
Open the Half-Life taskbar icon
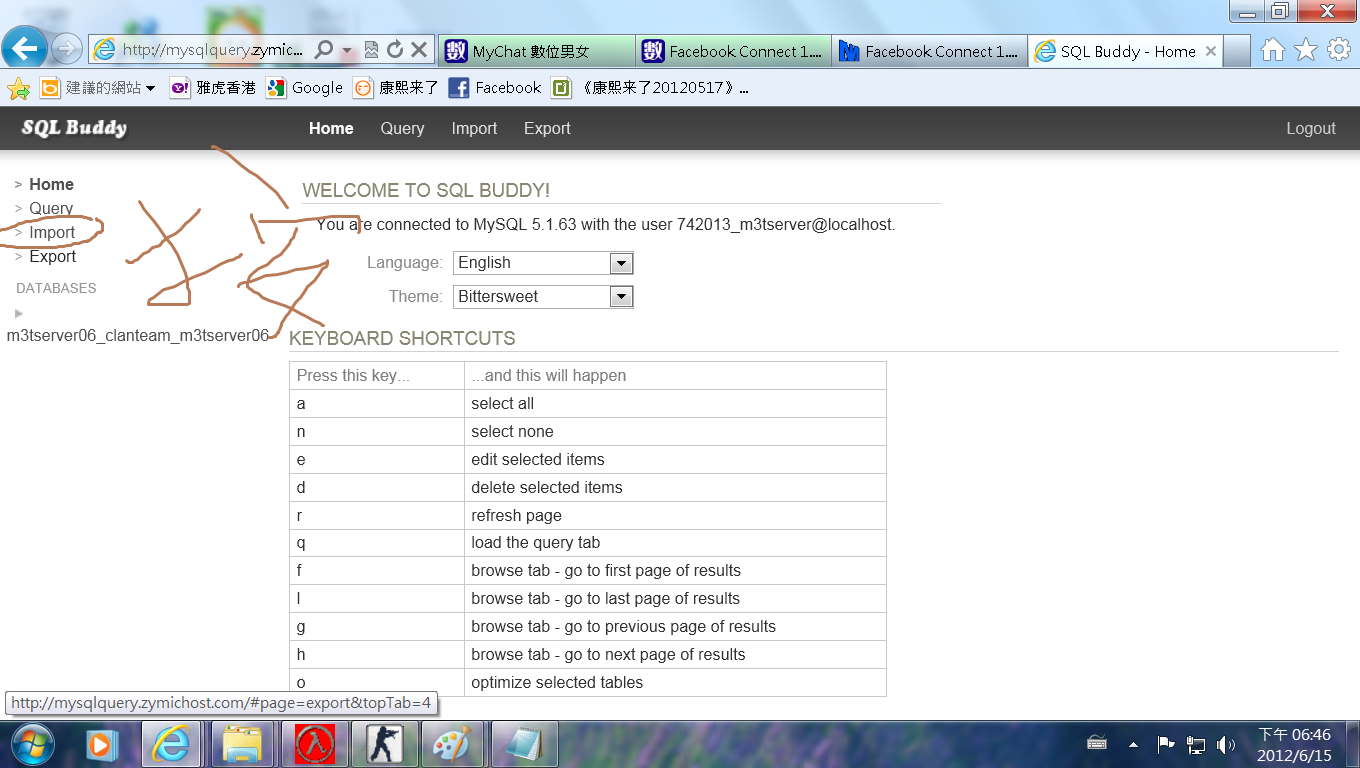[x=315, y=744]
